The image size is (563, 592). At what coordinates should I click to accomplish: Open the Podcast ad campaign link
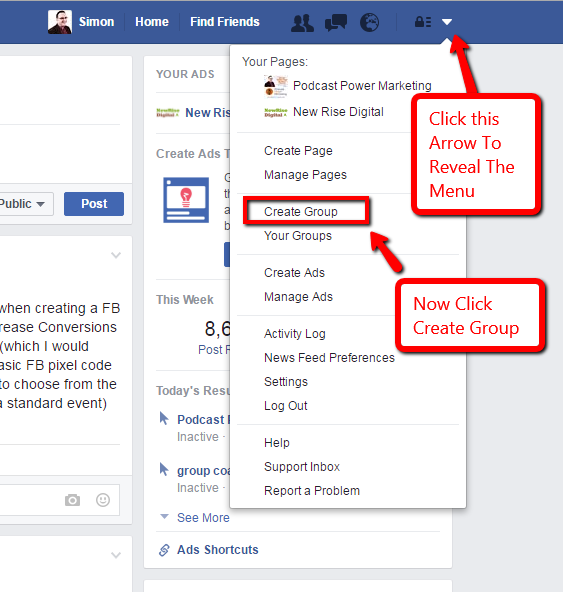(x=203, y=419)
